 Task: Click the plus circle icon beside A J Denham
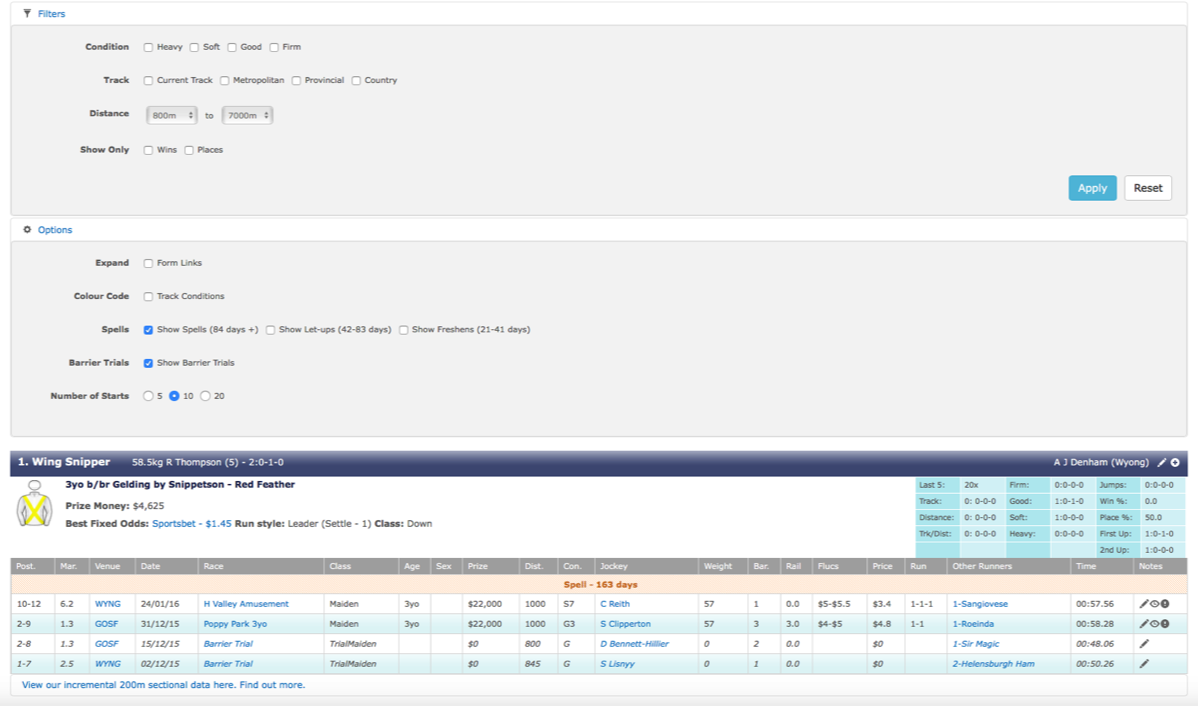(1175, 463)
